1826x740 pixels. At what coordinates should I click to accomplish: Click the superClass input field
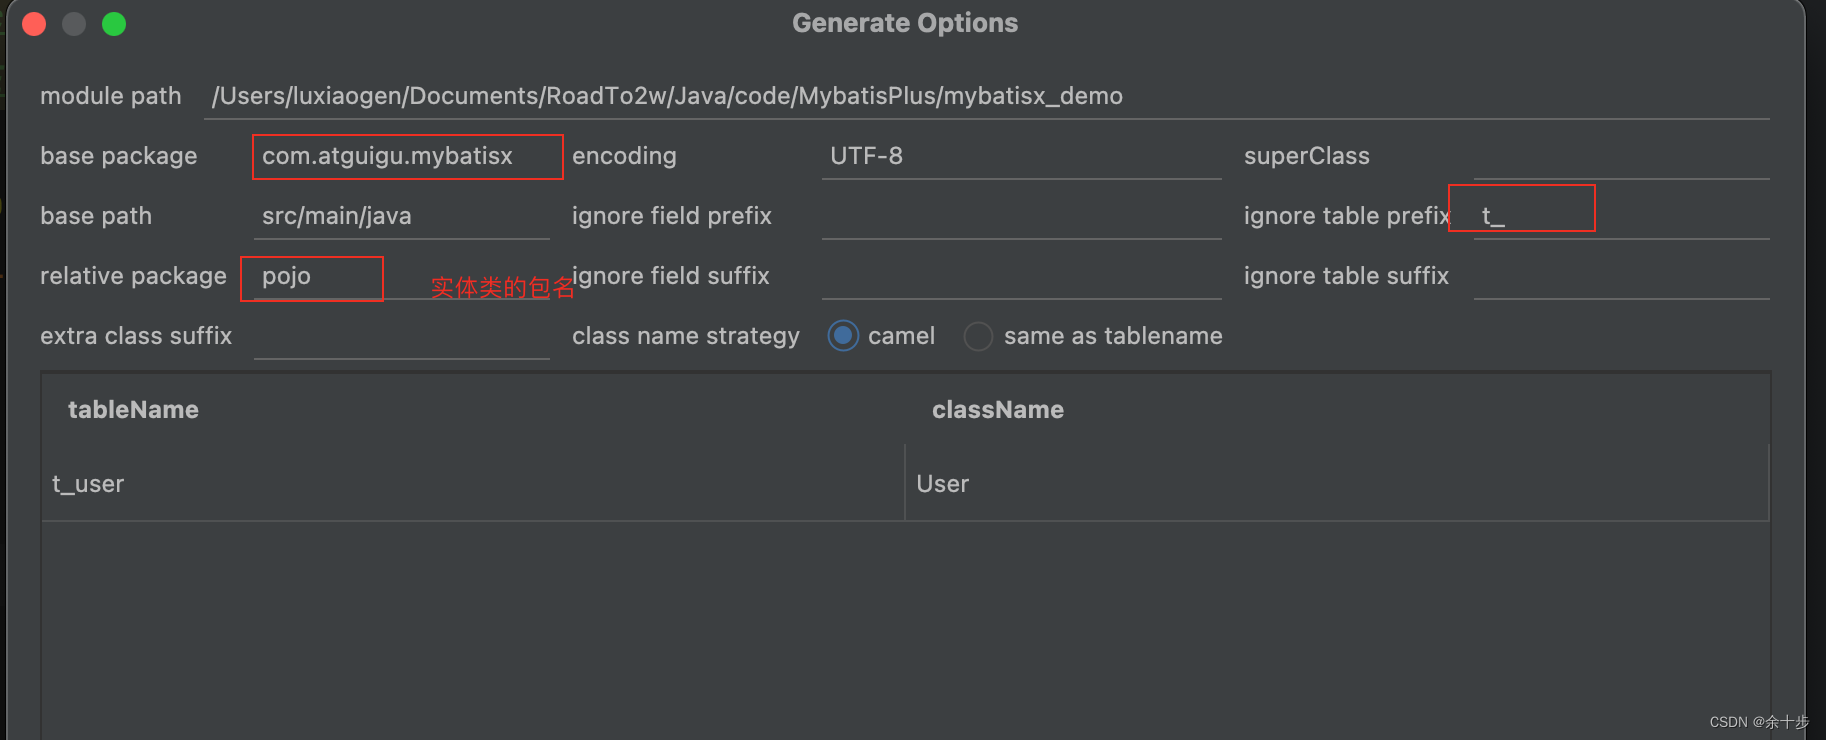coord(1620,157)
